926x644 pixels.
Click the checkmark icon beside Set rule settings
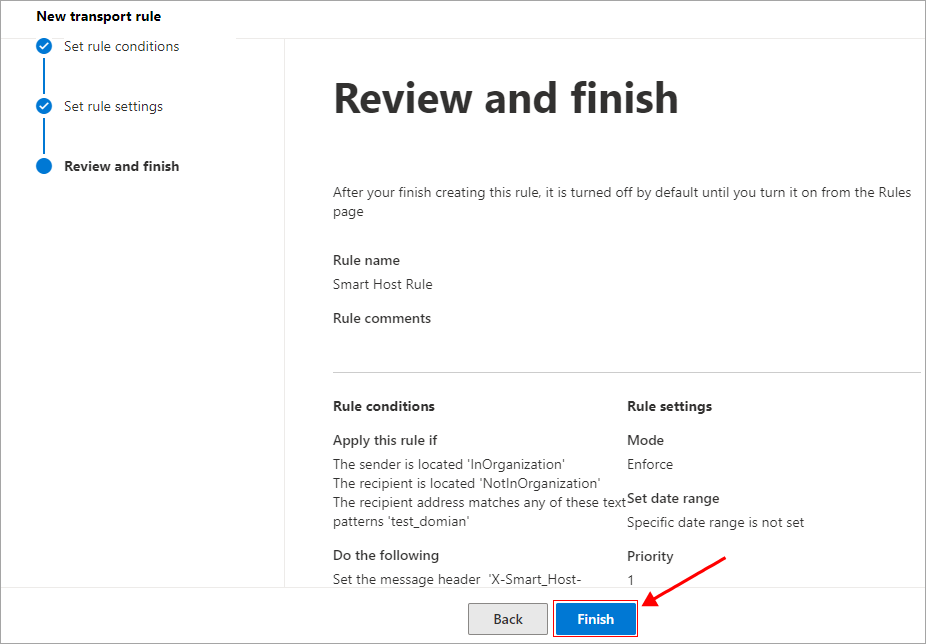(44, 106)
